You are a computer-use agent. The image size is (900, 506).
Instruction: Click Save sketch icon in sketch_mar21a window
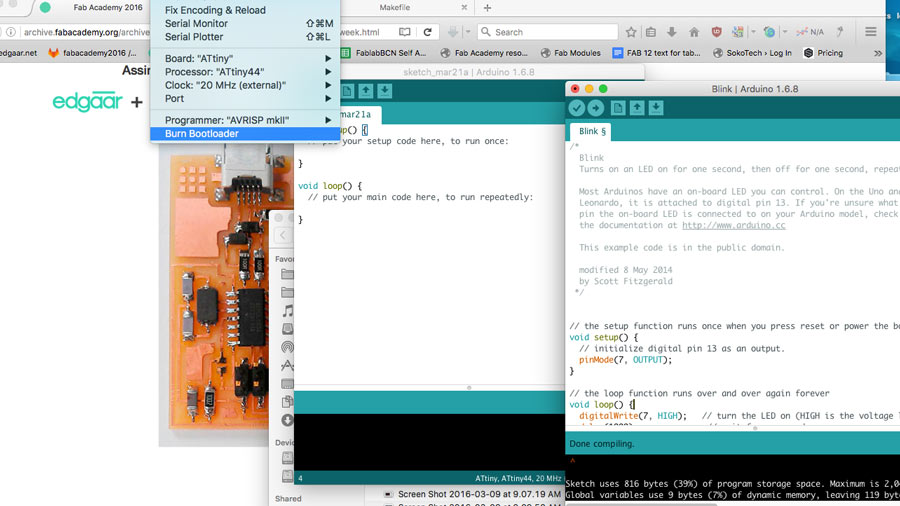[385, 91]
